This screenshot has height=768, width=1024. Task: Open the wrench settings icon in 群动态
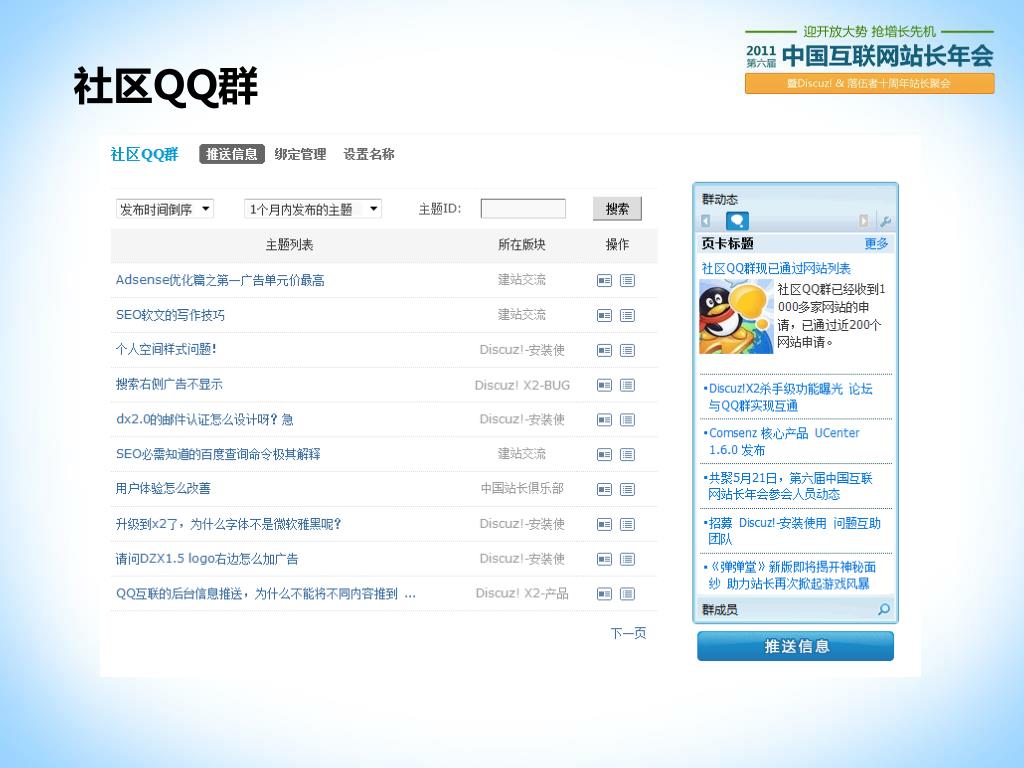coord(885,221)
